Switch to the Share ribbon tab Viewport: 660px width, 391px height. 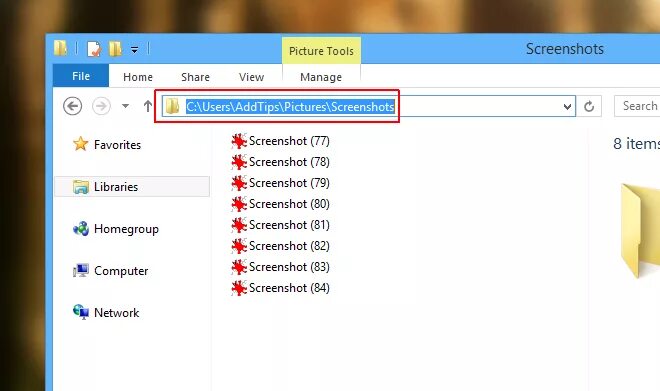point(195,77)
